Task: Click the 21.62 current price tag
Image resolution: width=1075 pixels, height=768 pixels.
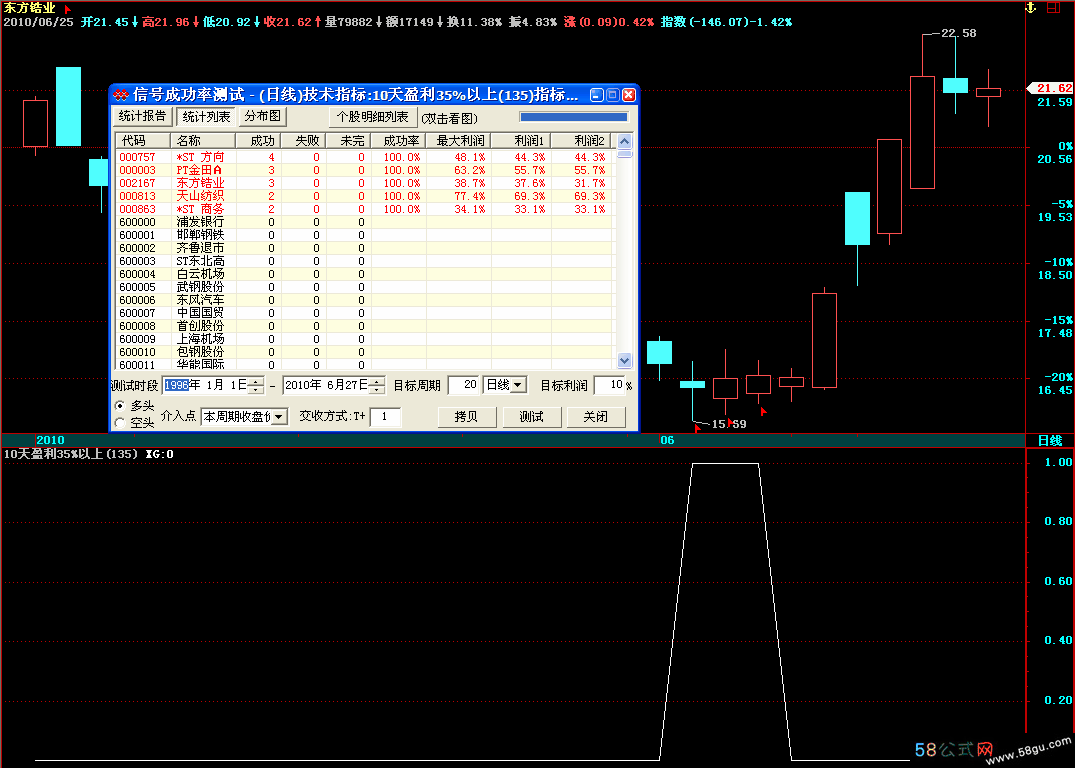Action: 1052,88
